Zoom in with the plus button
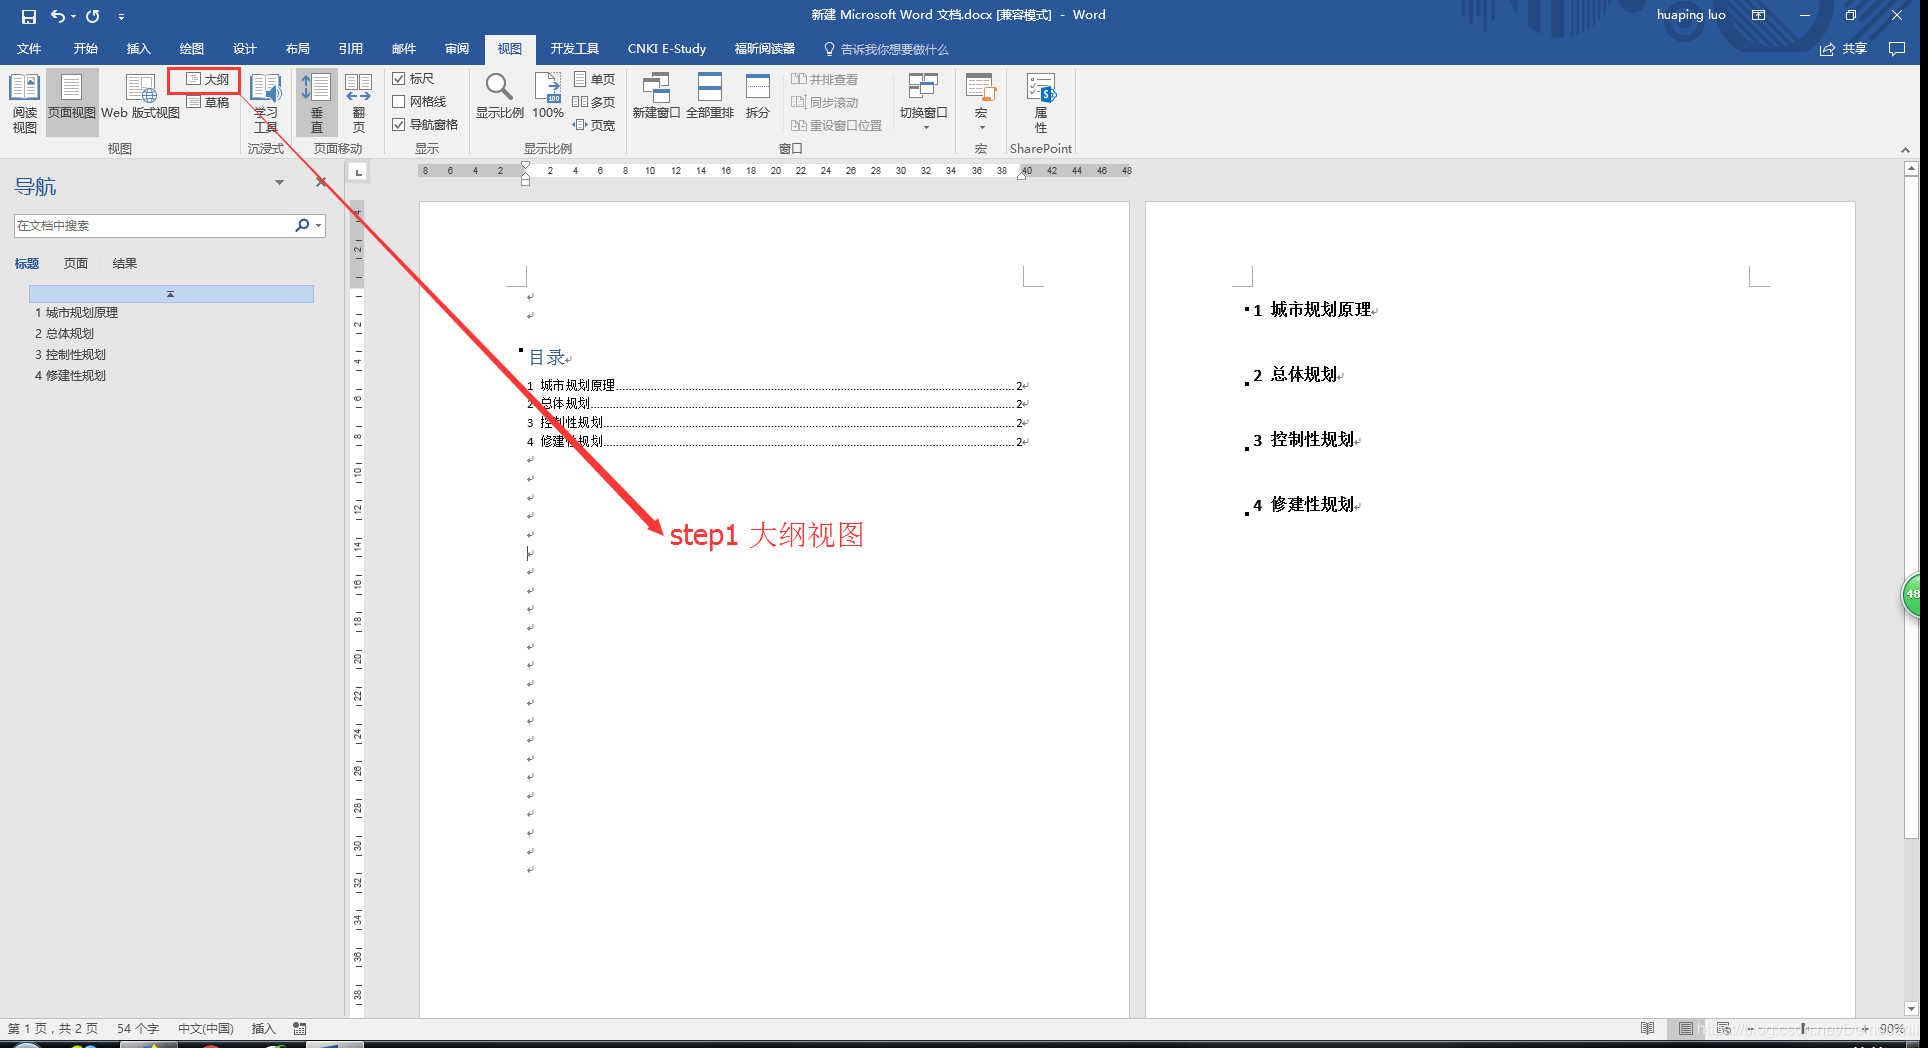This screenshot has width=1928, height=1048. 1865,1028
